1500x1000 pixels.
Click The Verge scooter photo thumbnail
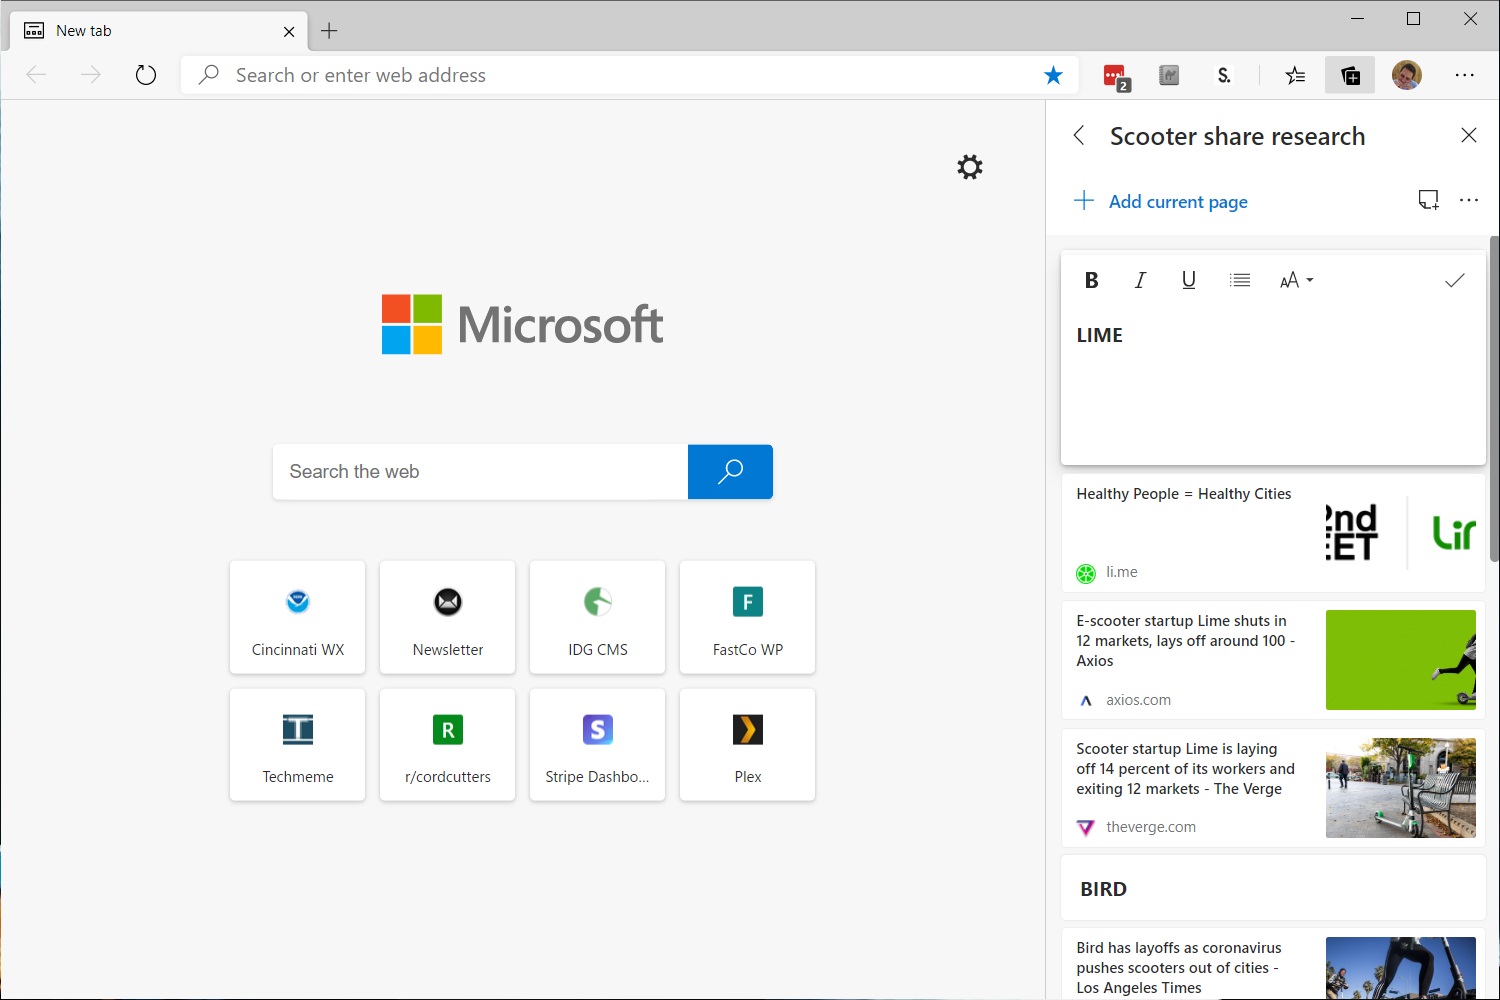[1400, 788]
